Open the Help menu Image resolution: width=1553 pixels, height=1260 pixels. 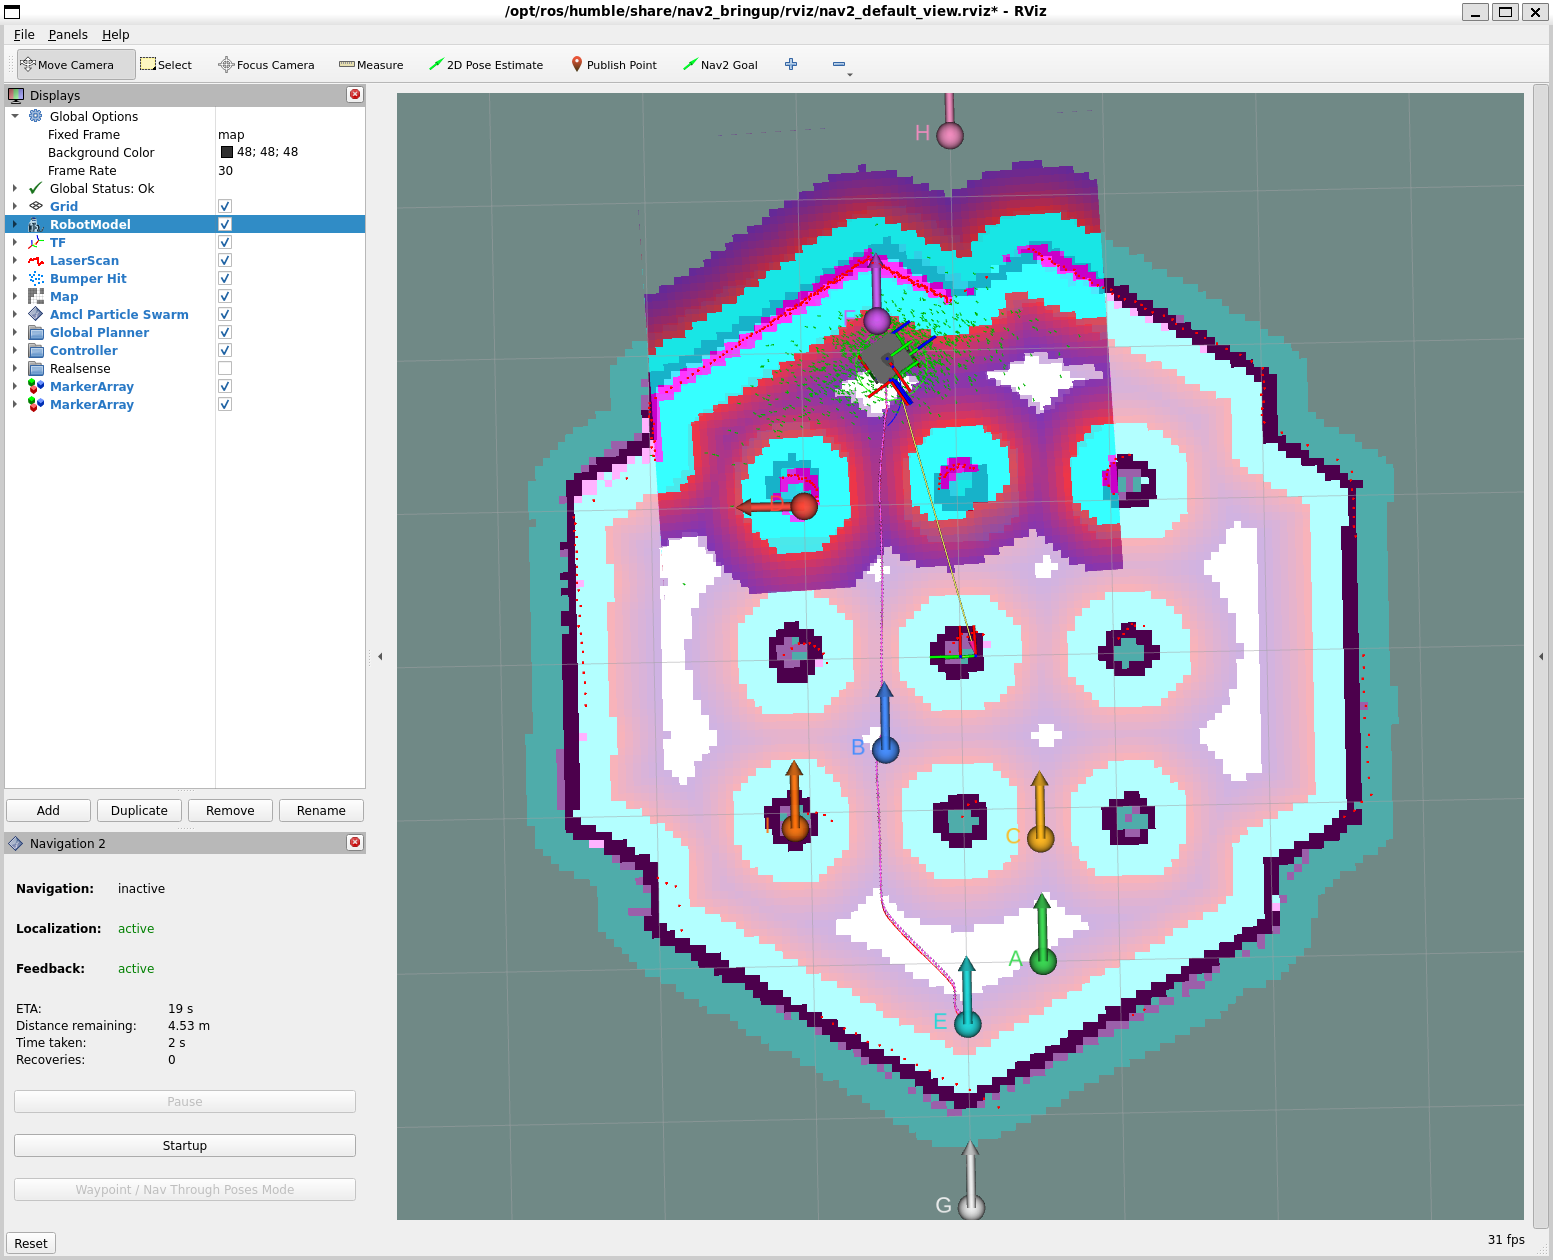[x=115, y=34]
